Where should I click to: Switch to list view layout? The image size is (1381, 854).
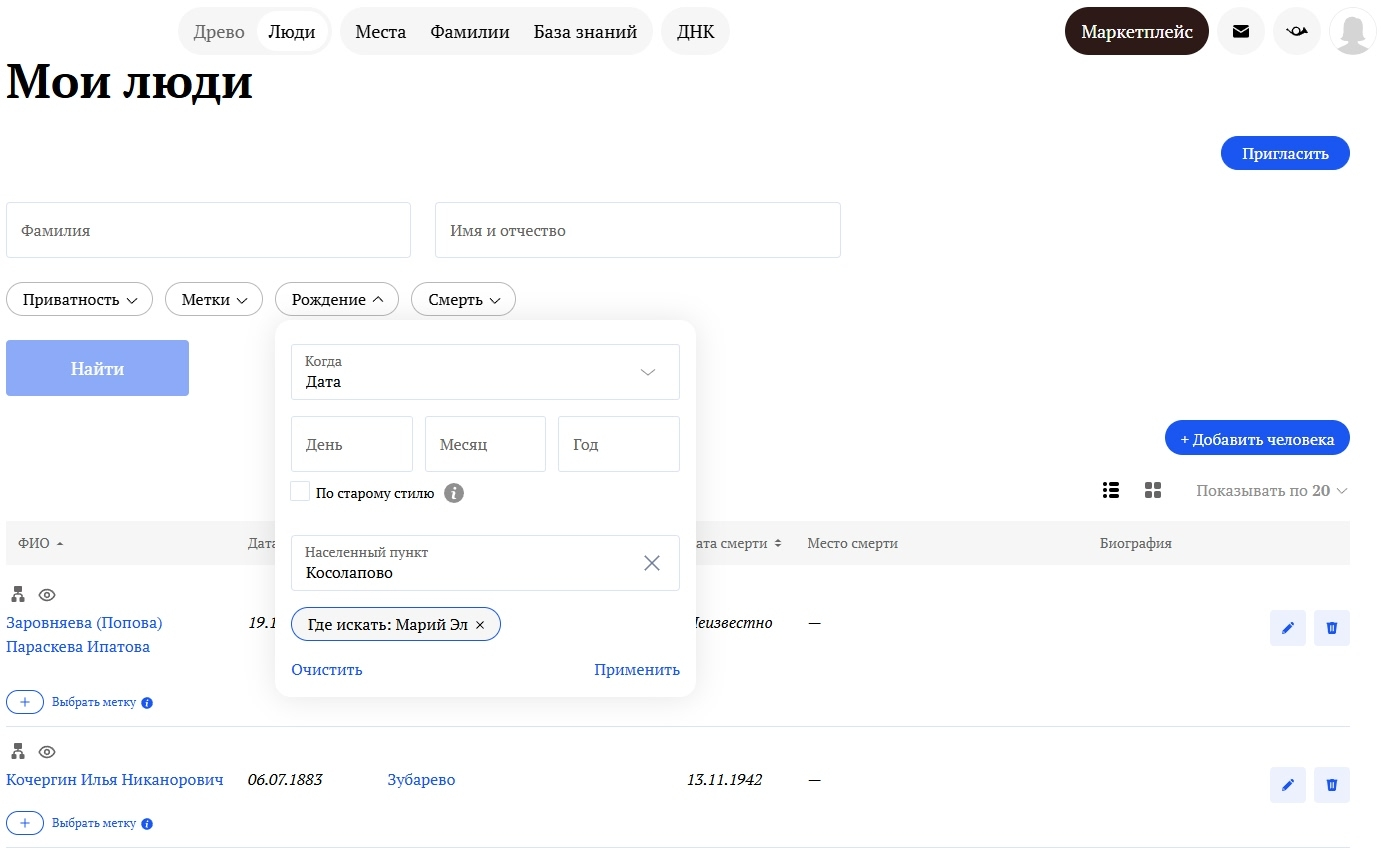pos(1110,490)
